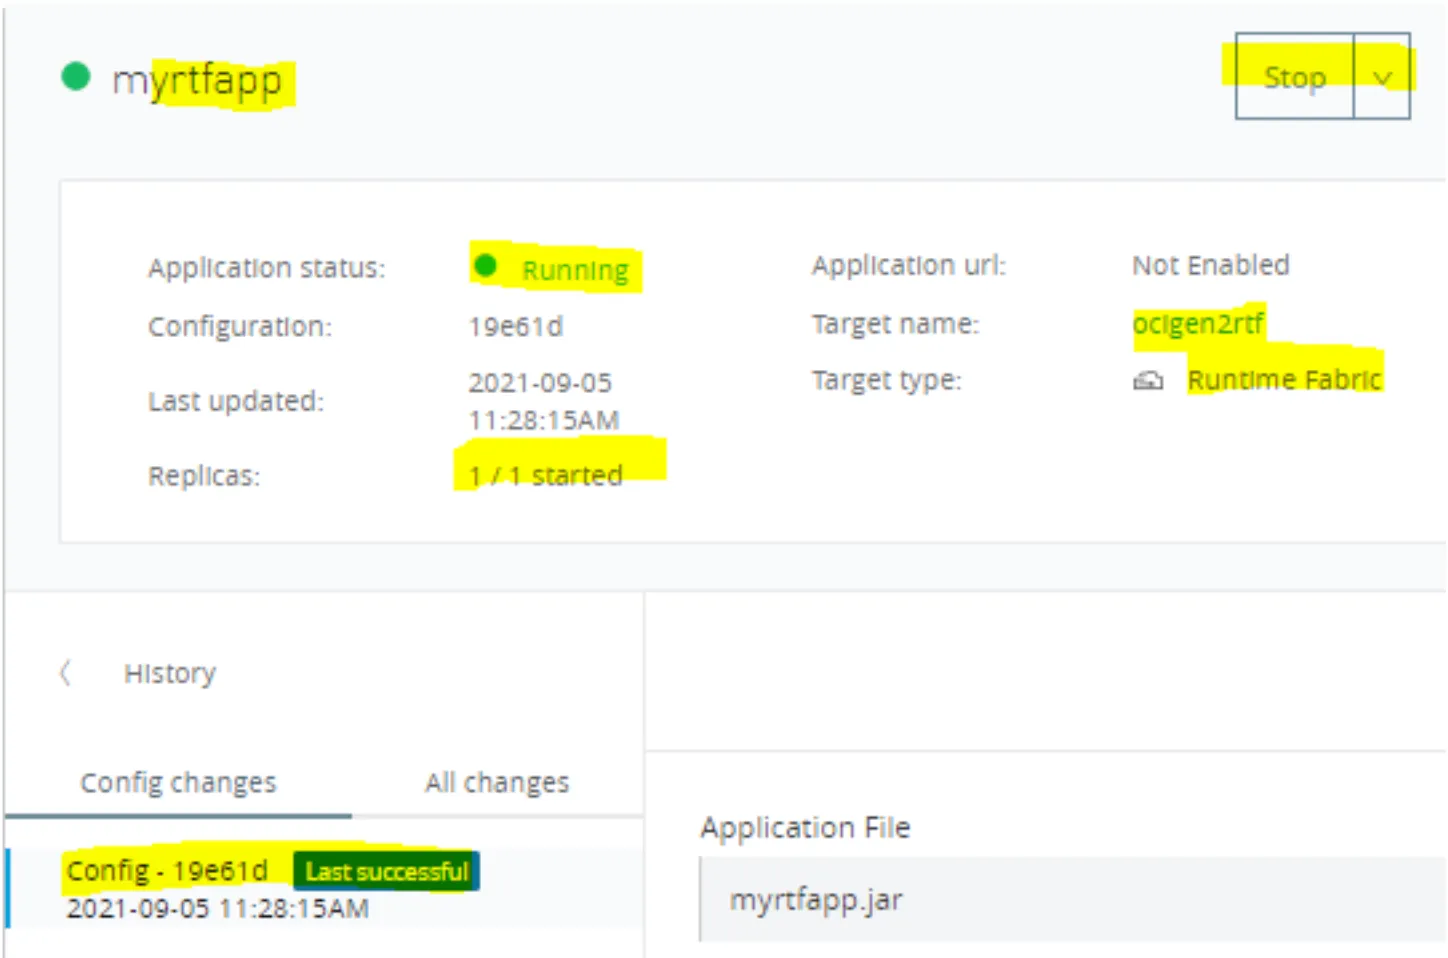Click the Last updated 2021-09-05 timestamp value
Viewport: 1448px width, 958px height.
point(543,401)
